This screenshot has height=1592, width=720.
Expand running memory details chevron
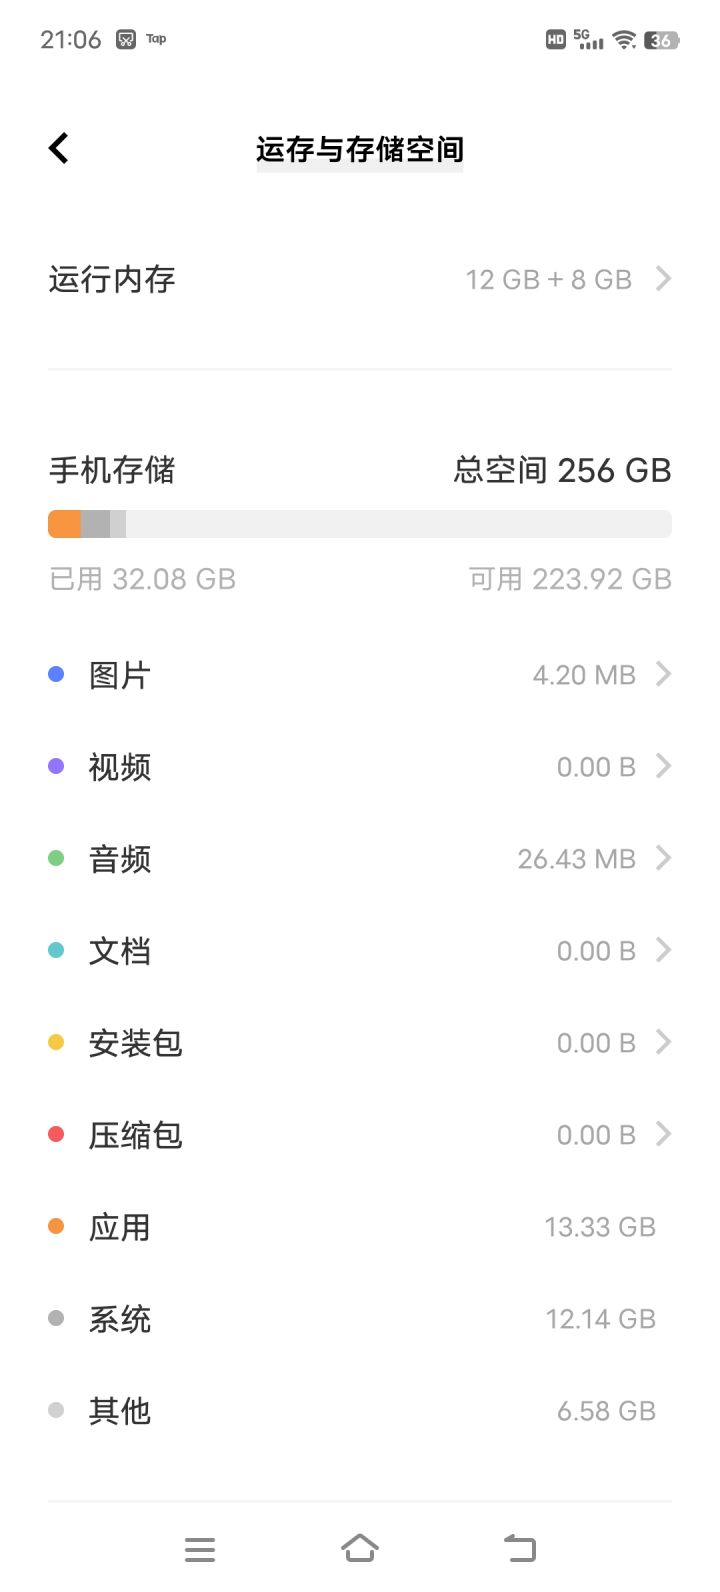click(x=662, y=279)
